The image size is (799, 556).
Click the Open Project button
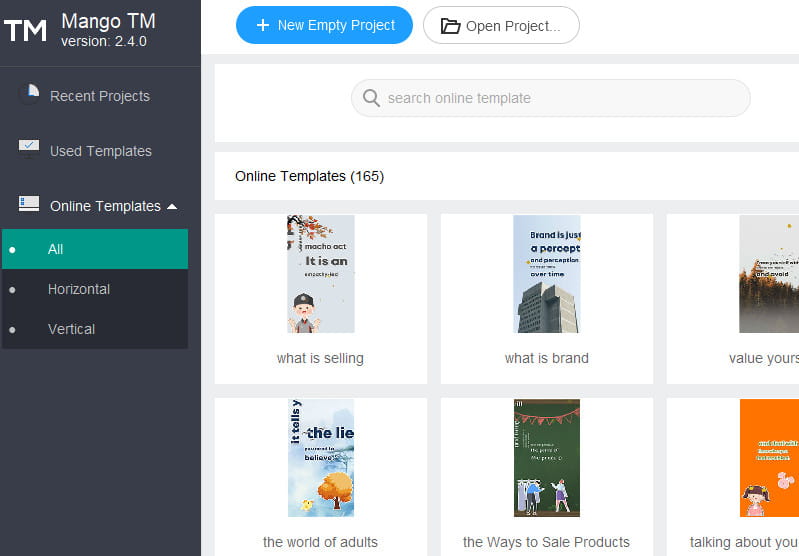pos(501,25)
